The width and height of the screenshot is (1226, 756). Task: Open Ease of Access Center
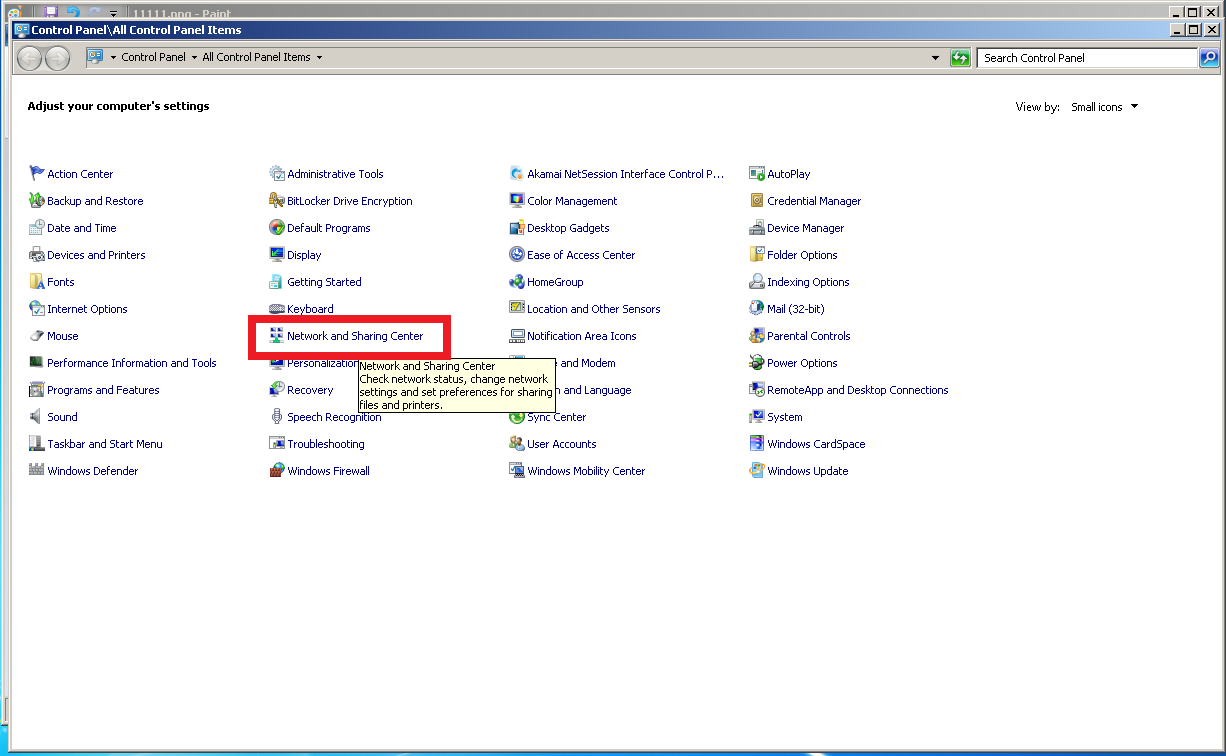[581, 255]
